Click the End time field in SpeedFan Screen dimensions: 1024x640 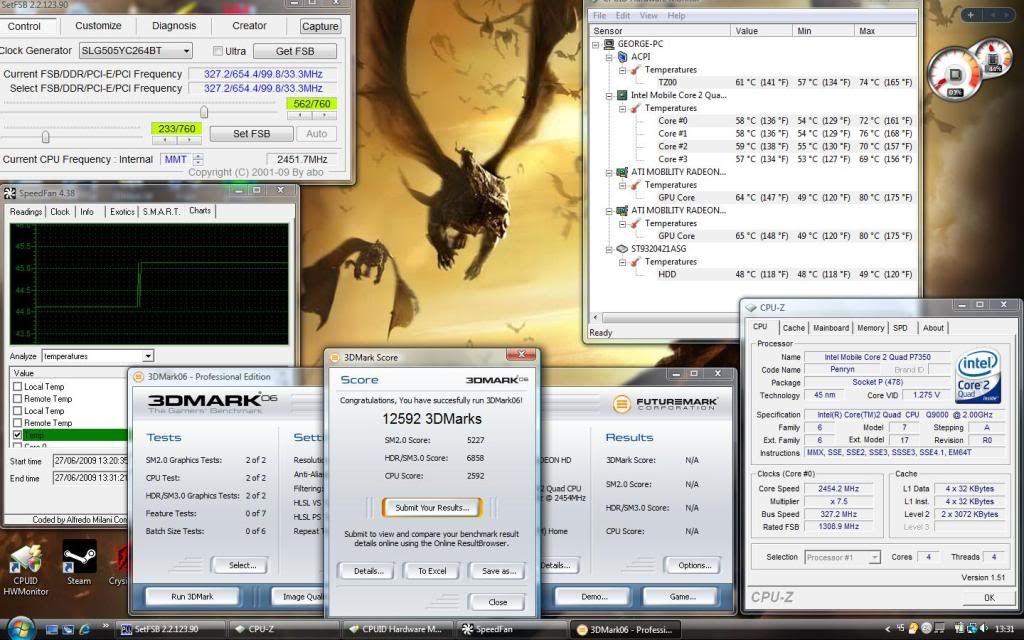(x=90, y=478)
